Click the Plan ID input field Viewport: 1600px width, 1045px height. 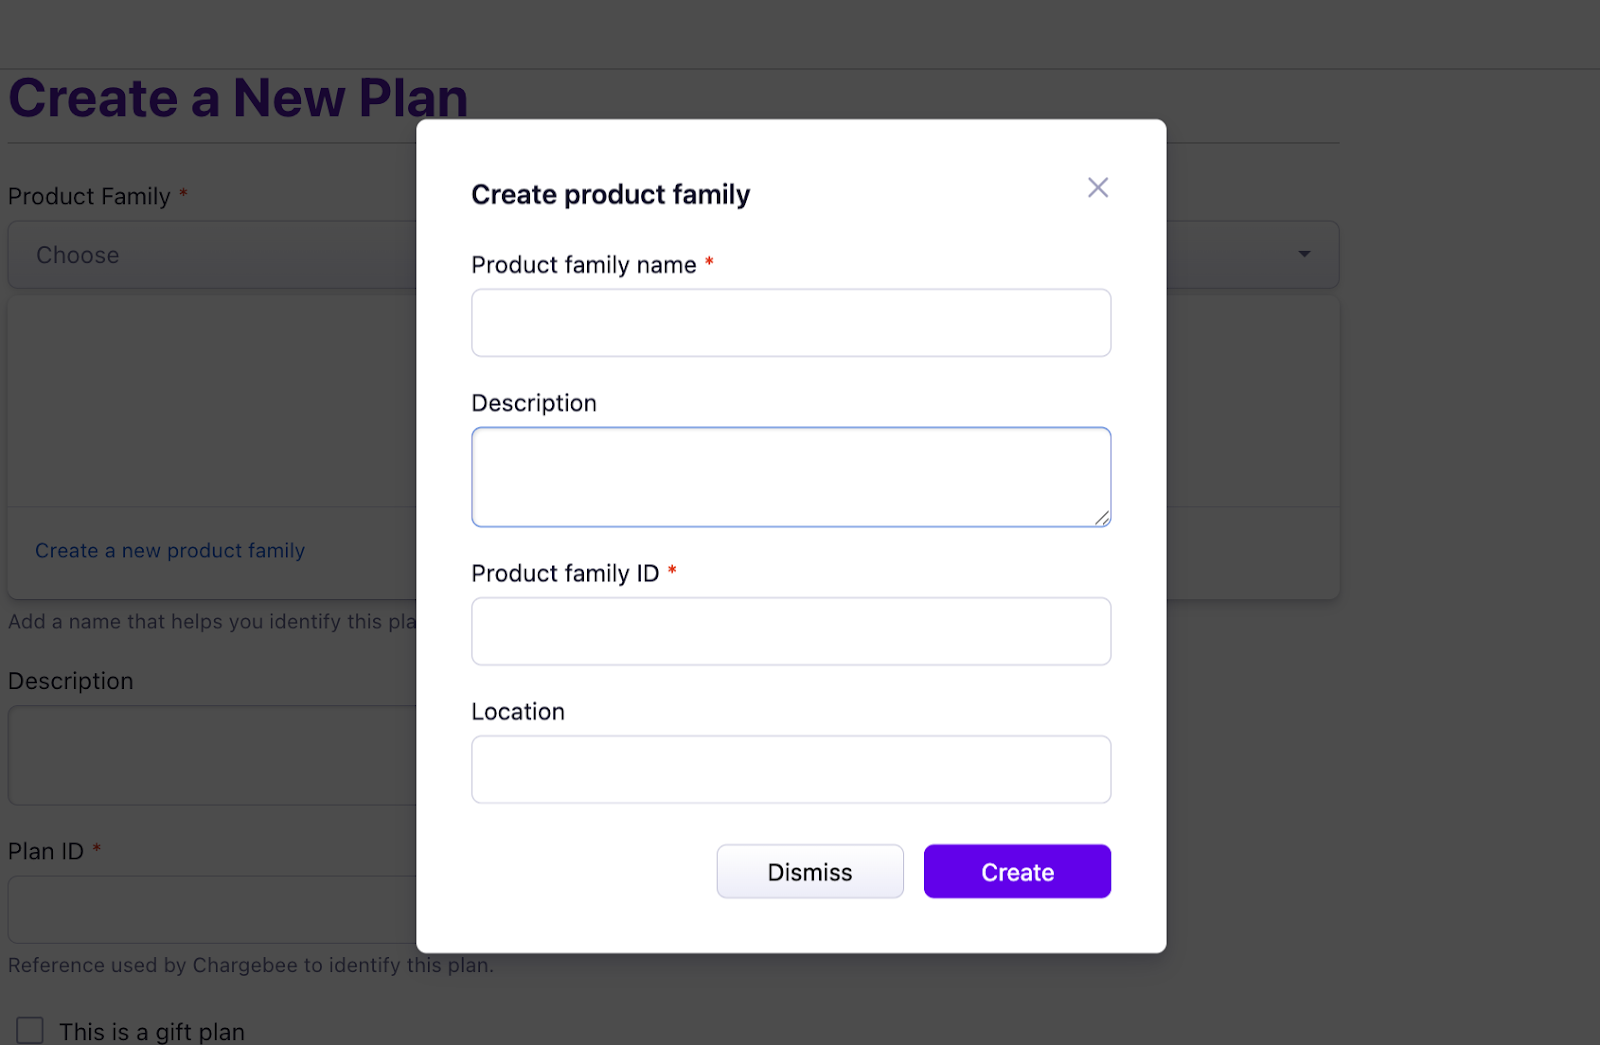[210, 909]
